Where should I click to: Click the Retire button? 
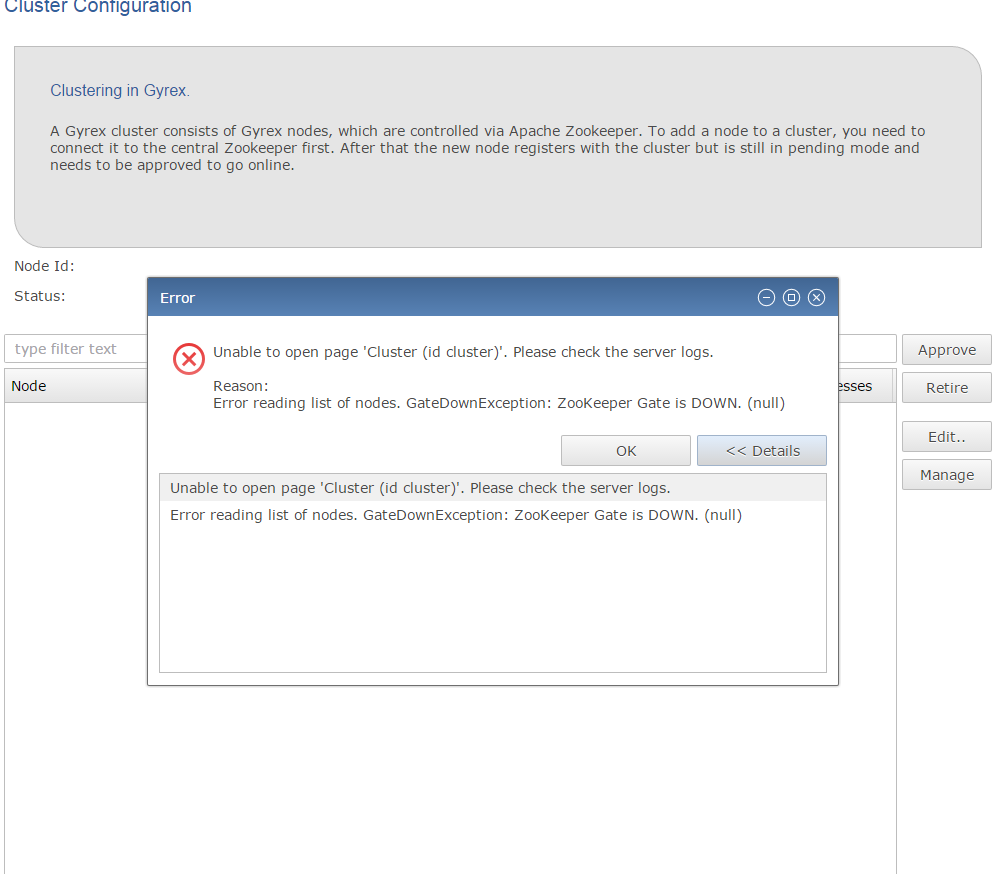[x=947, y=388]
